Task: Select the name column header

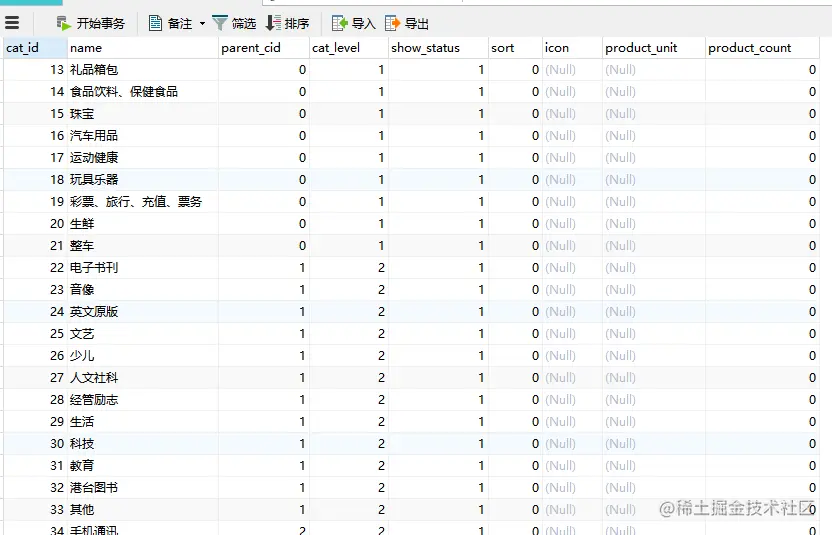Action: 143,48
